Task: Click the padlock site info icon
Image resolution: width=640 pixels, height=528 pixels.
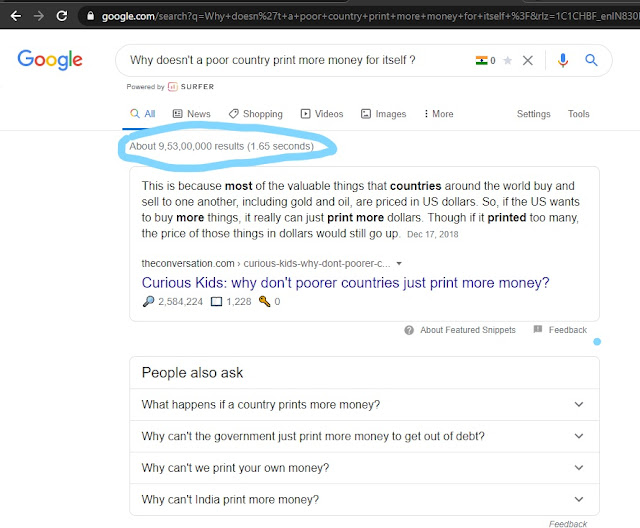Action: point(91,16)
